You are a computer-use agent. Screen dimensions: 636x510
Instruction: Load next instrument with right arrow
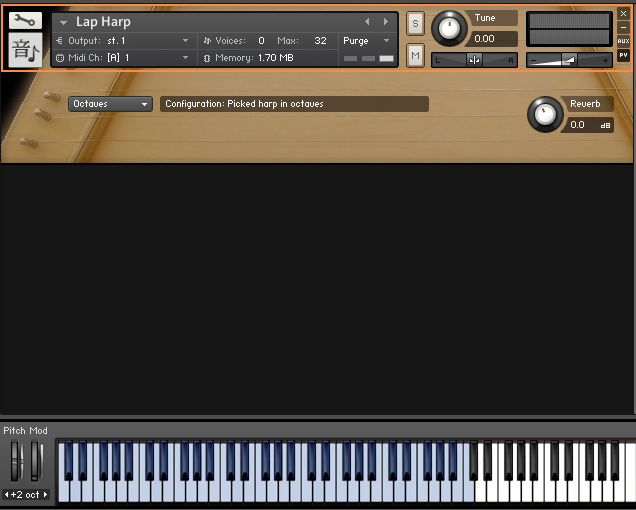click(x=386, y=22)
